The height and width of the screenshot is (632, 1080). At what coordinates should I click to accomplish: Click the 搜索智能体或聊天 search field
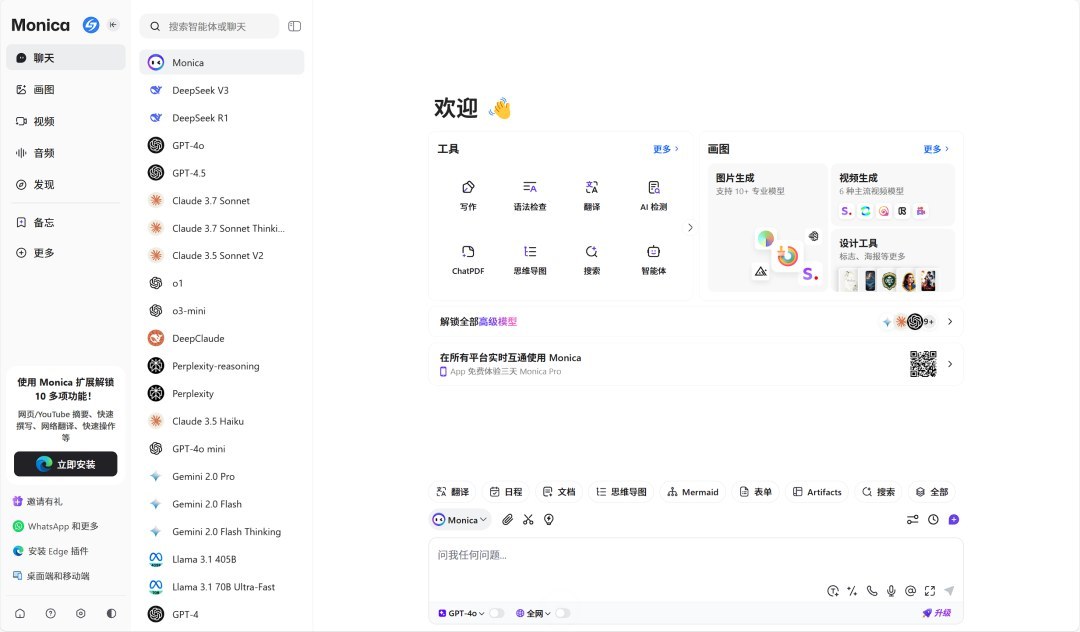coord(209,26)
